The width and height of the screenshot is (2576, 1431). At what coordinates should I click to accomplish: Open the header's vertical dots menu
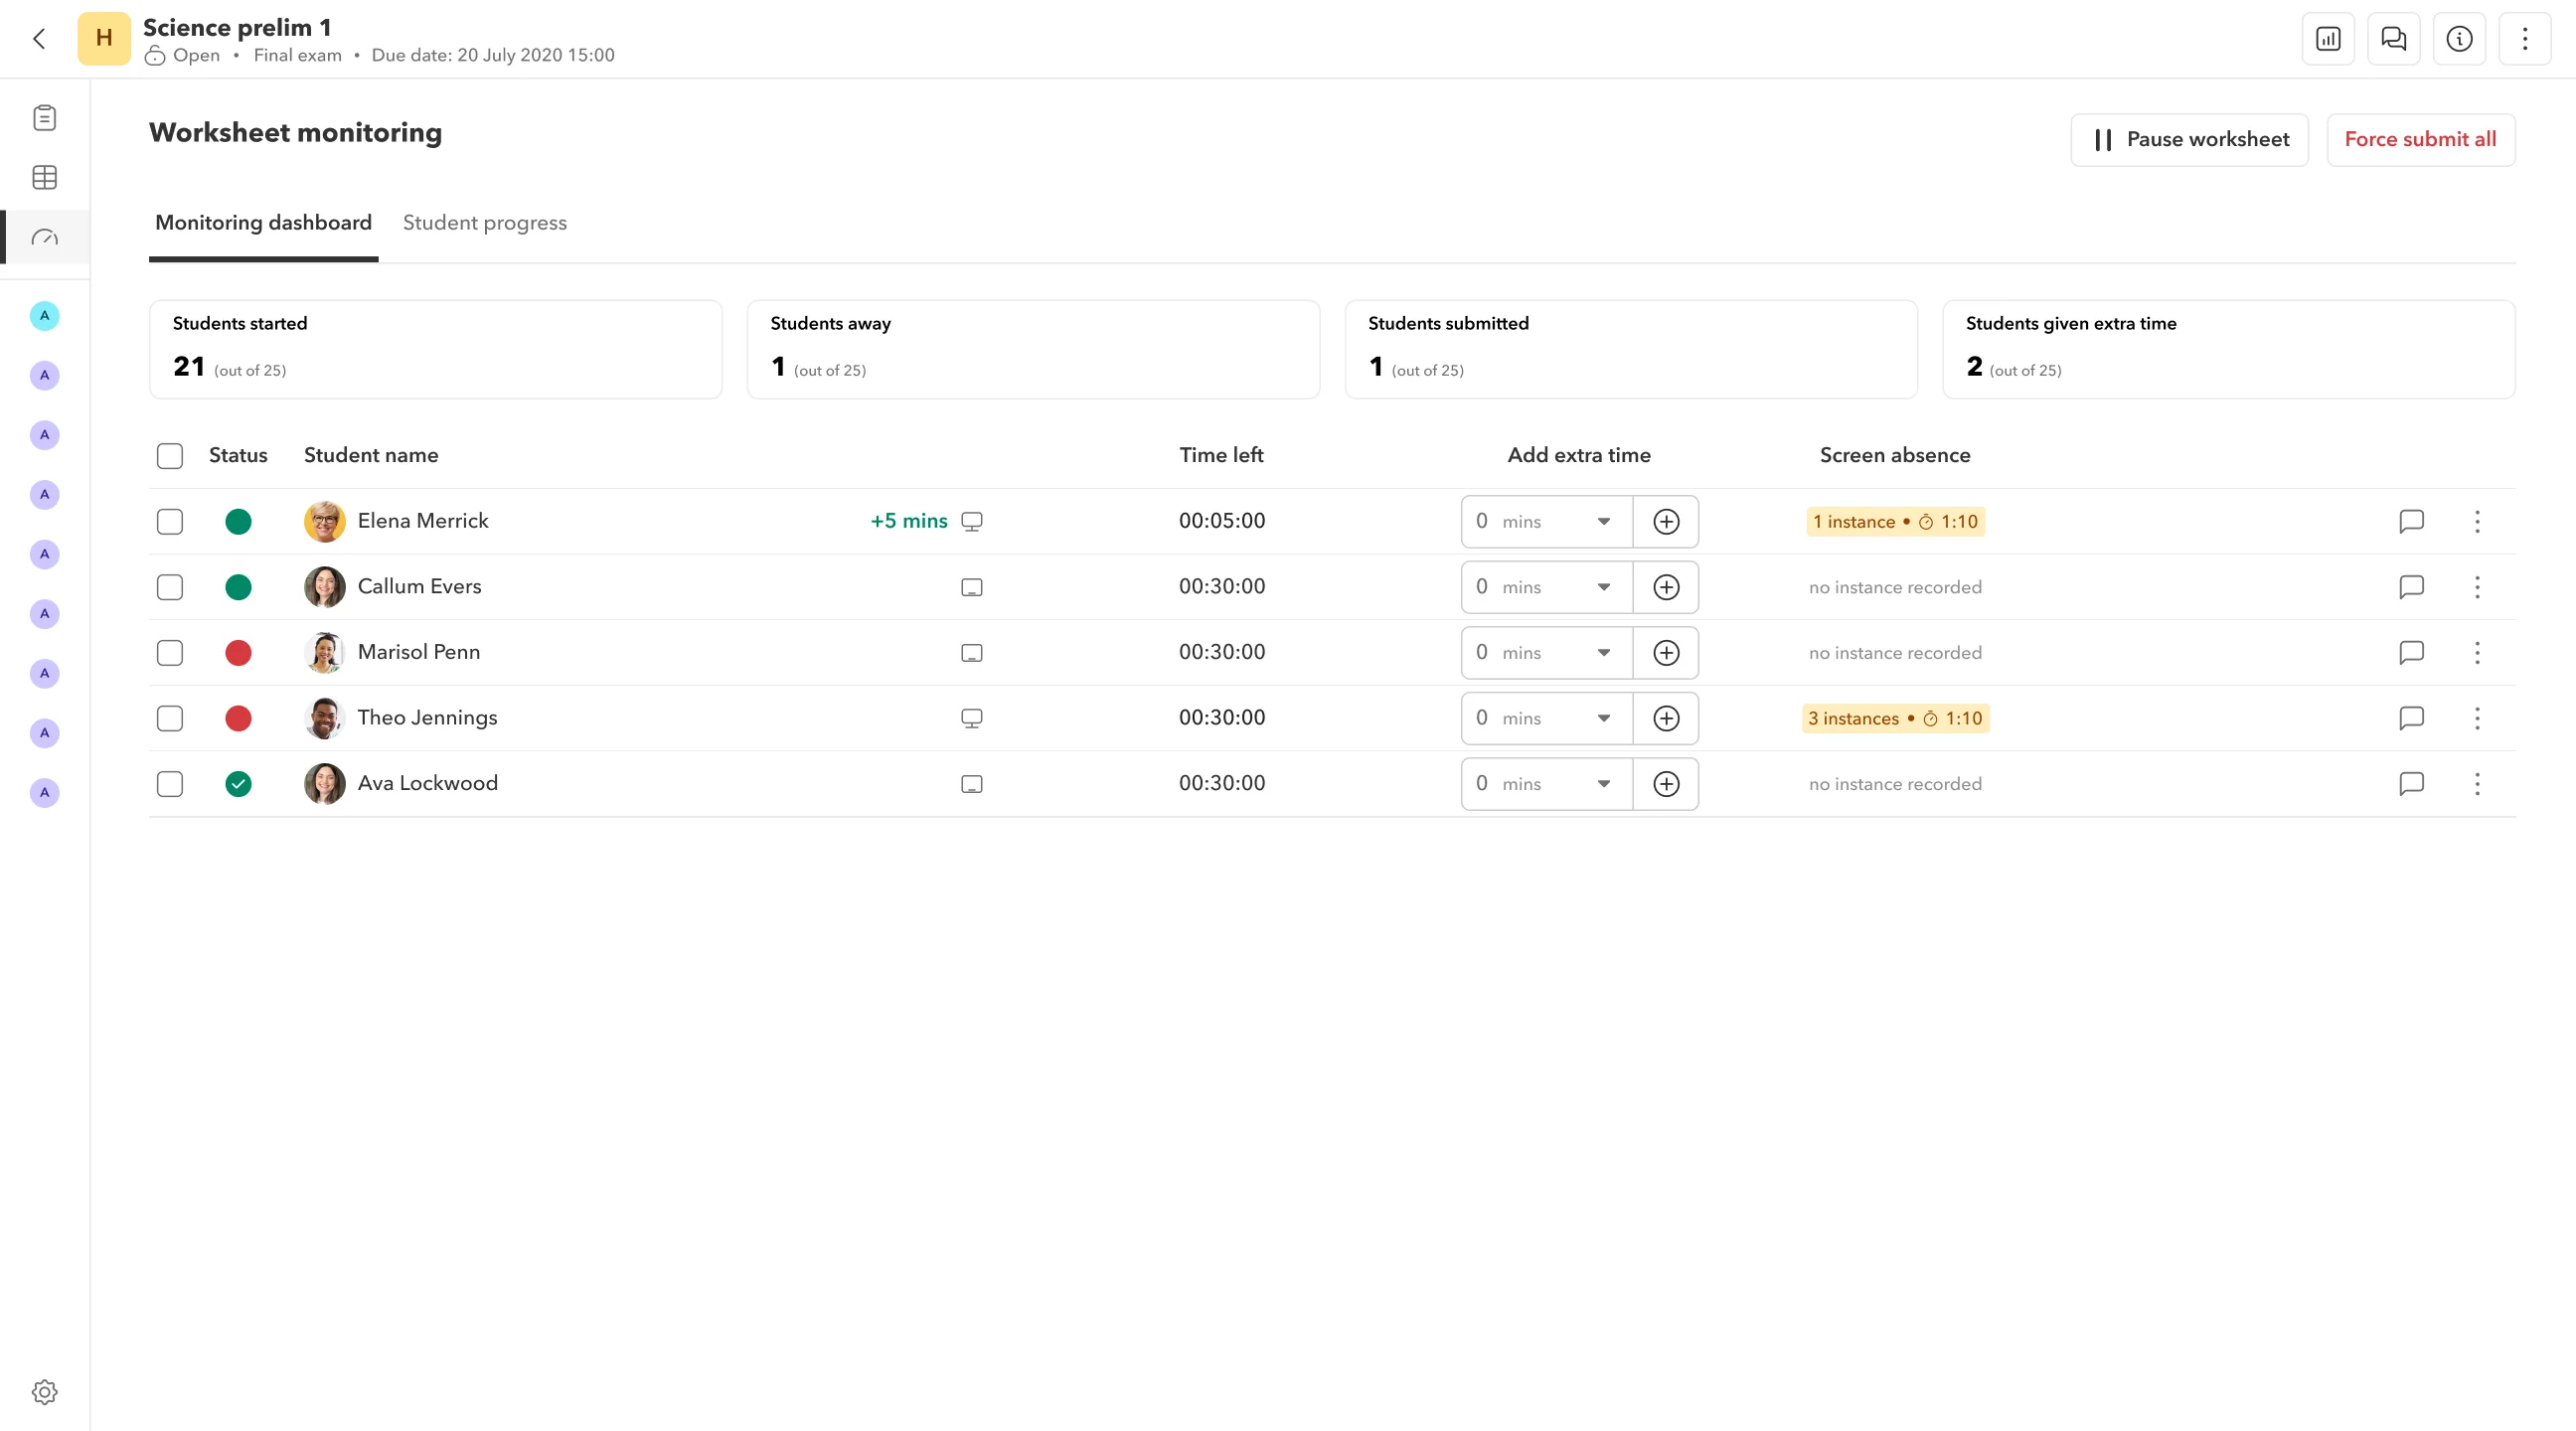click(x=2525, y=39)
